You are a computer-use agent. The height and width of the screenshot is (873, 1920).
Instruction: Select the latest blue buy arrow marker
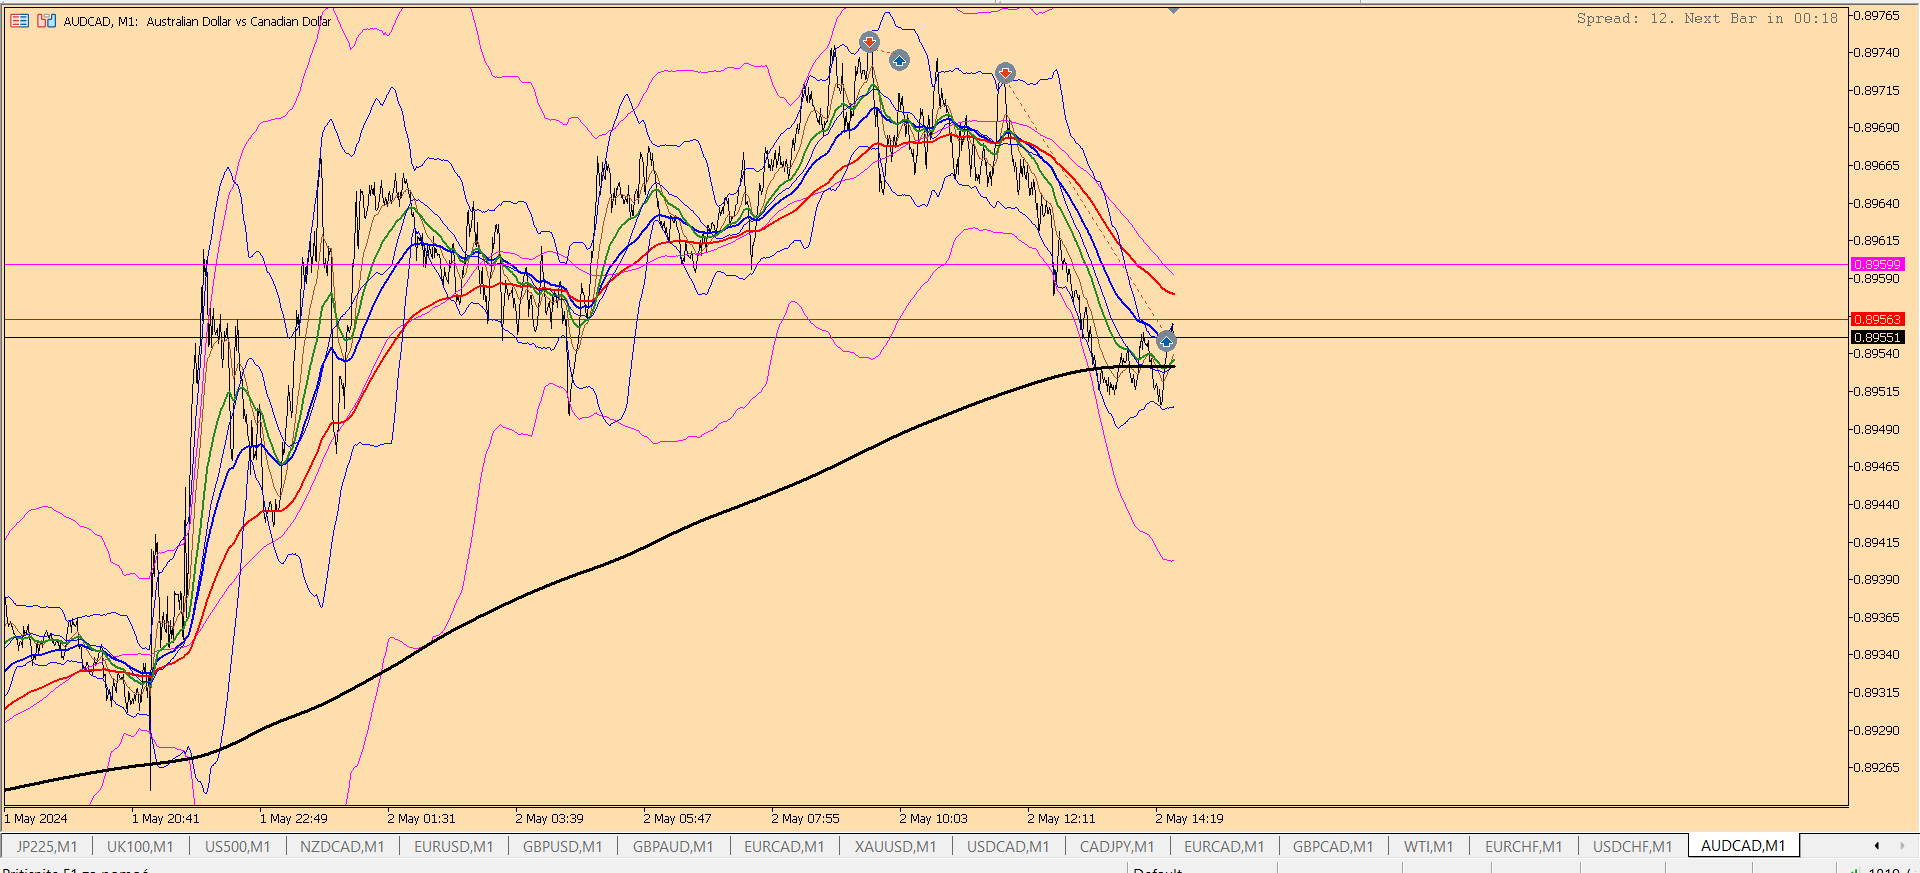click(1166, 342)
